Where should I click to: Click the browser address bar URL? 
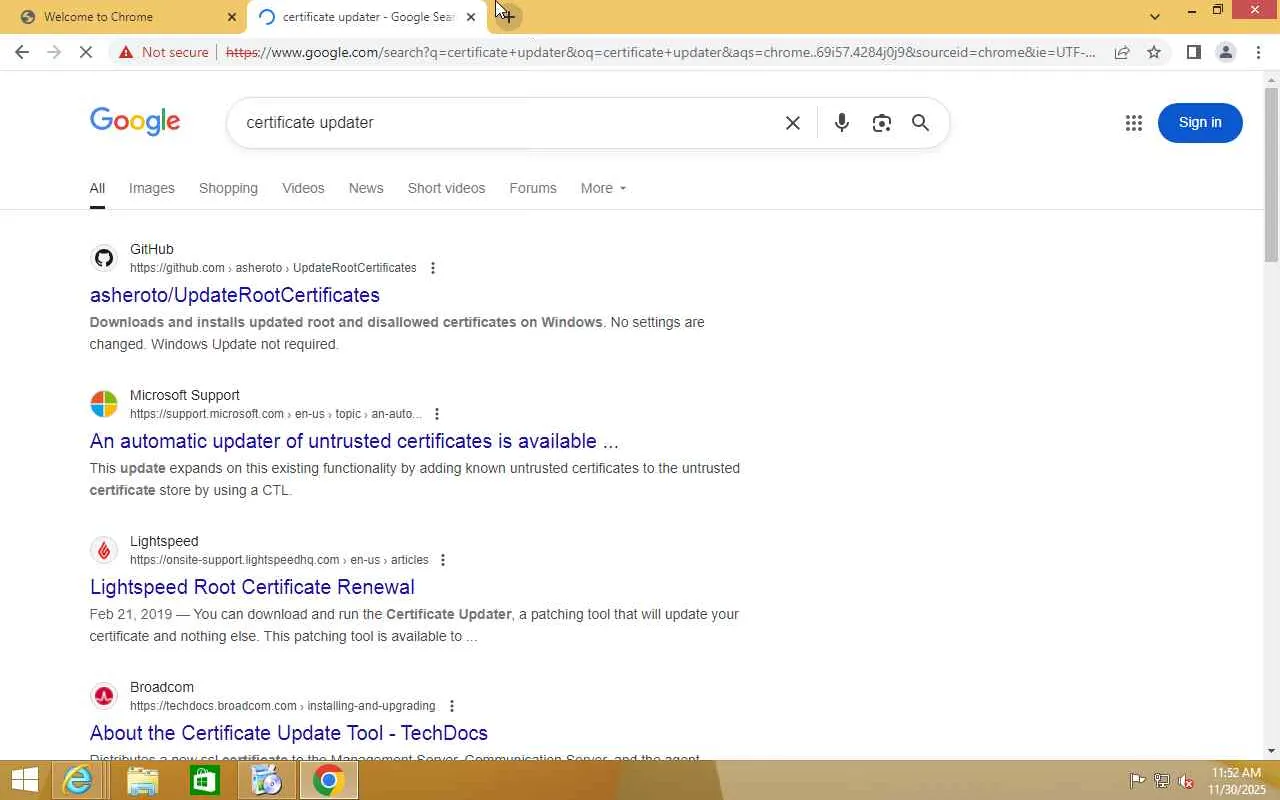point(660,52)
